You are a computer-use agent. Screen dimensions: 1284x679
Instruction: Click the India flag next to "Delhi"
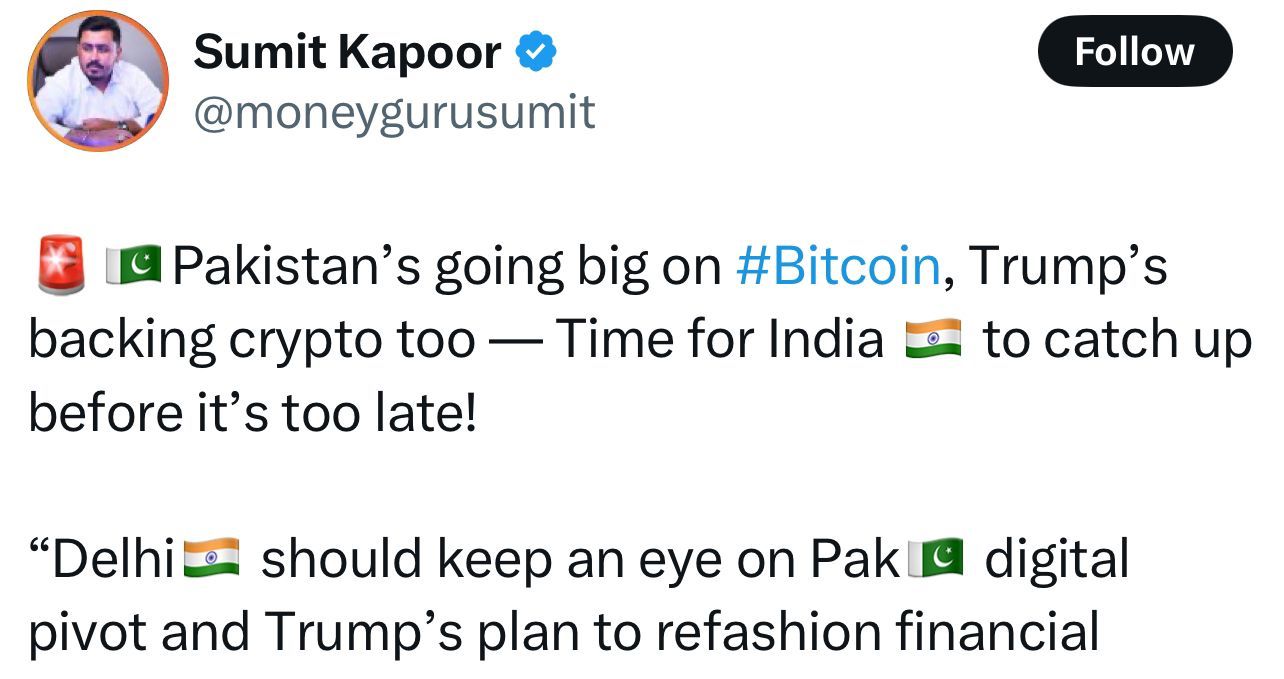click(x=212, y=557)
